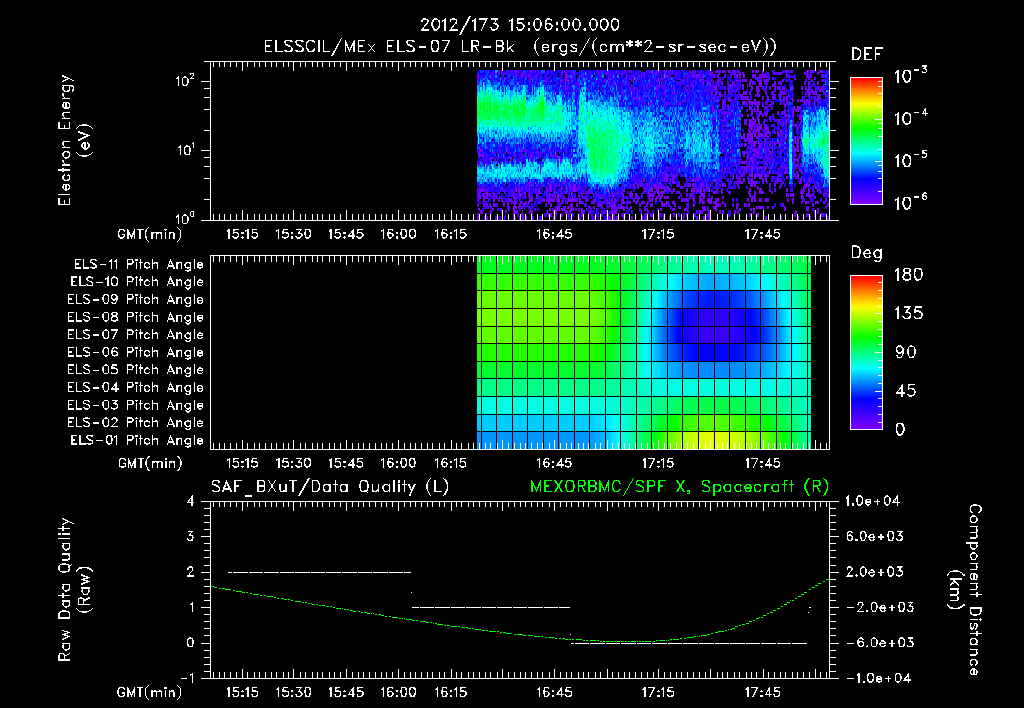
Task: Click the 10^-6 tick on the DEF color bar
Action: pyautogui.click(x=910, y=202)
